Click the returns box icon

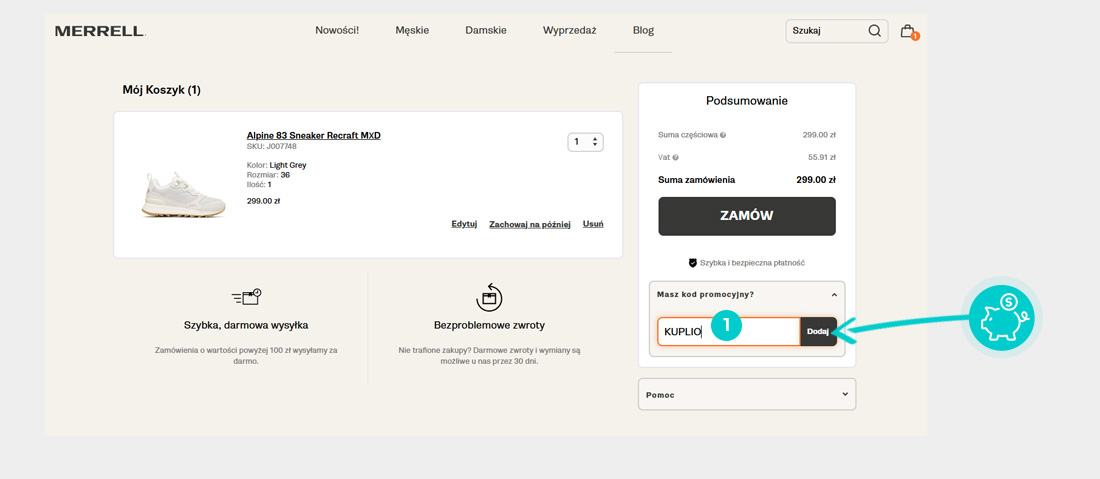click(490, 297)
